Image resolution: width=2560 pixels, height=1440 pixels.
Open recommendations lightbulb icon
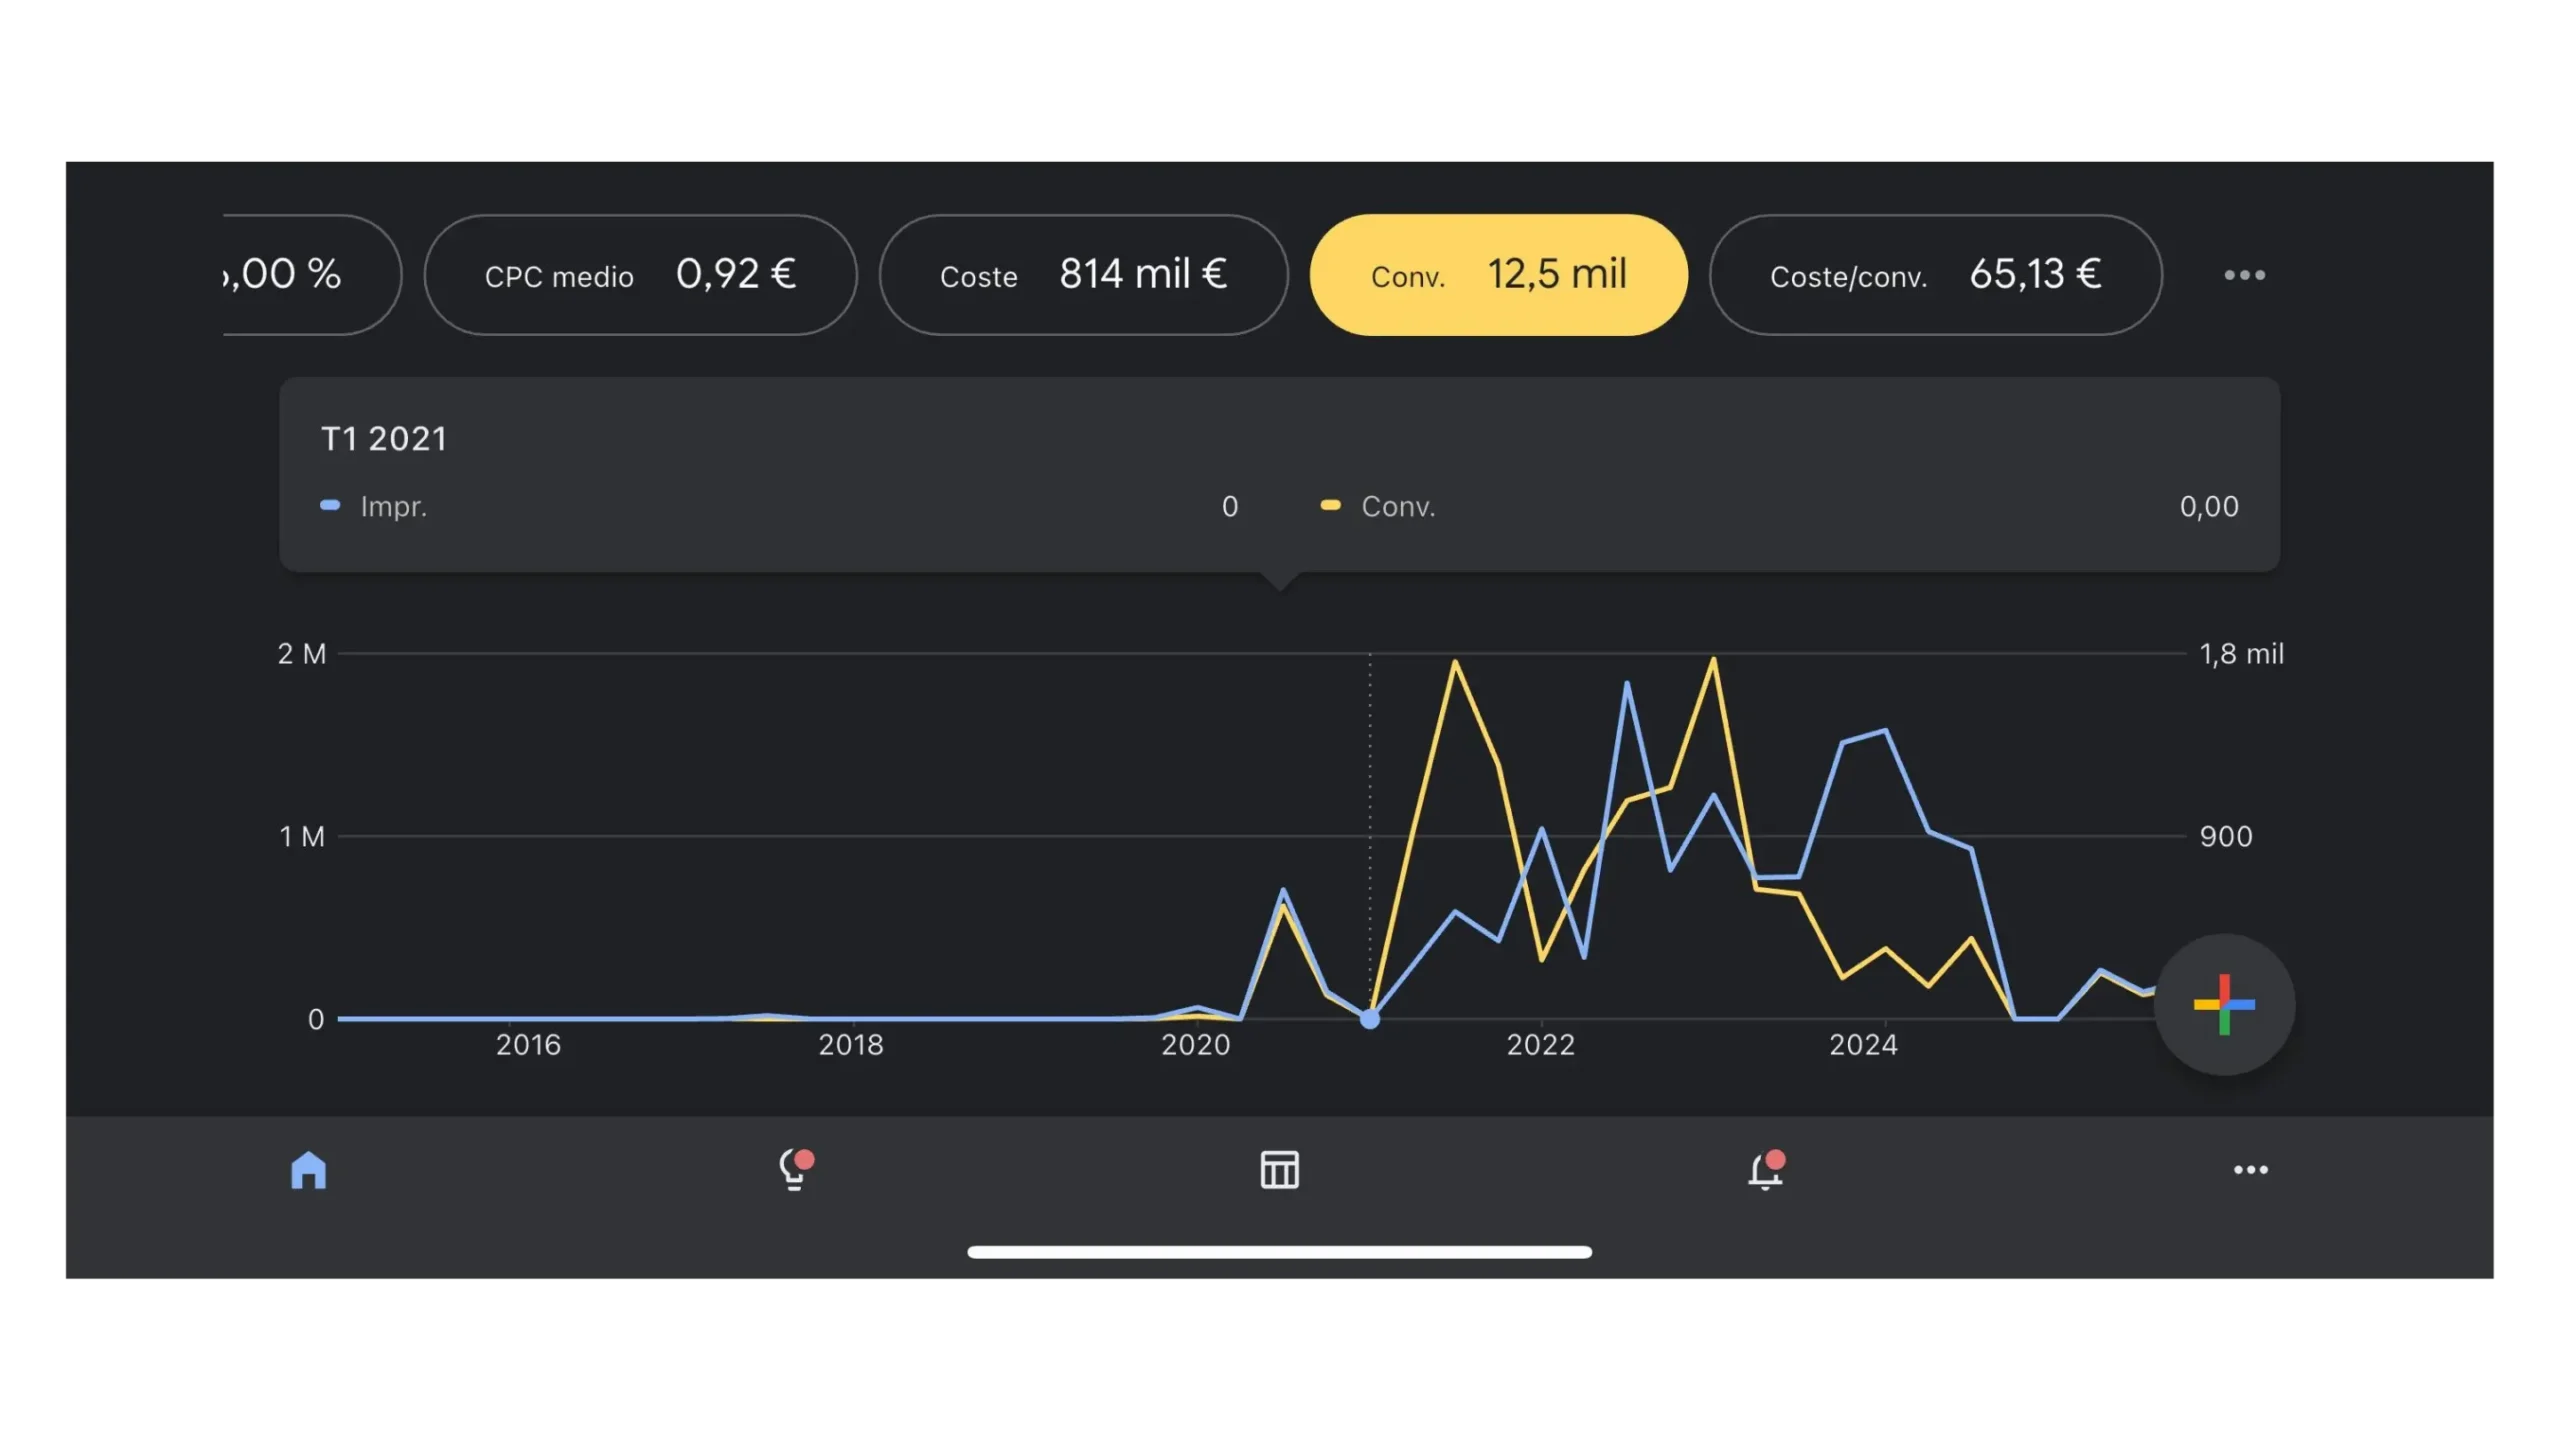pos(796,1169)
